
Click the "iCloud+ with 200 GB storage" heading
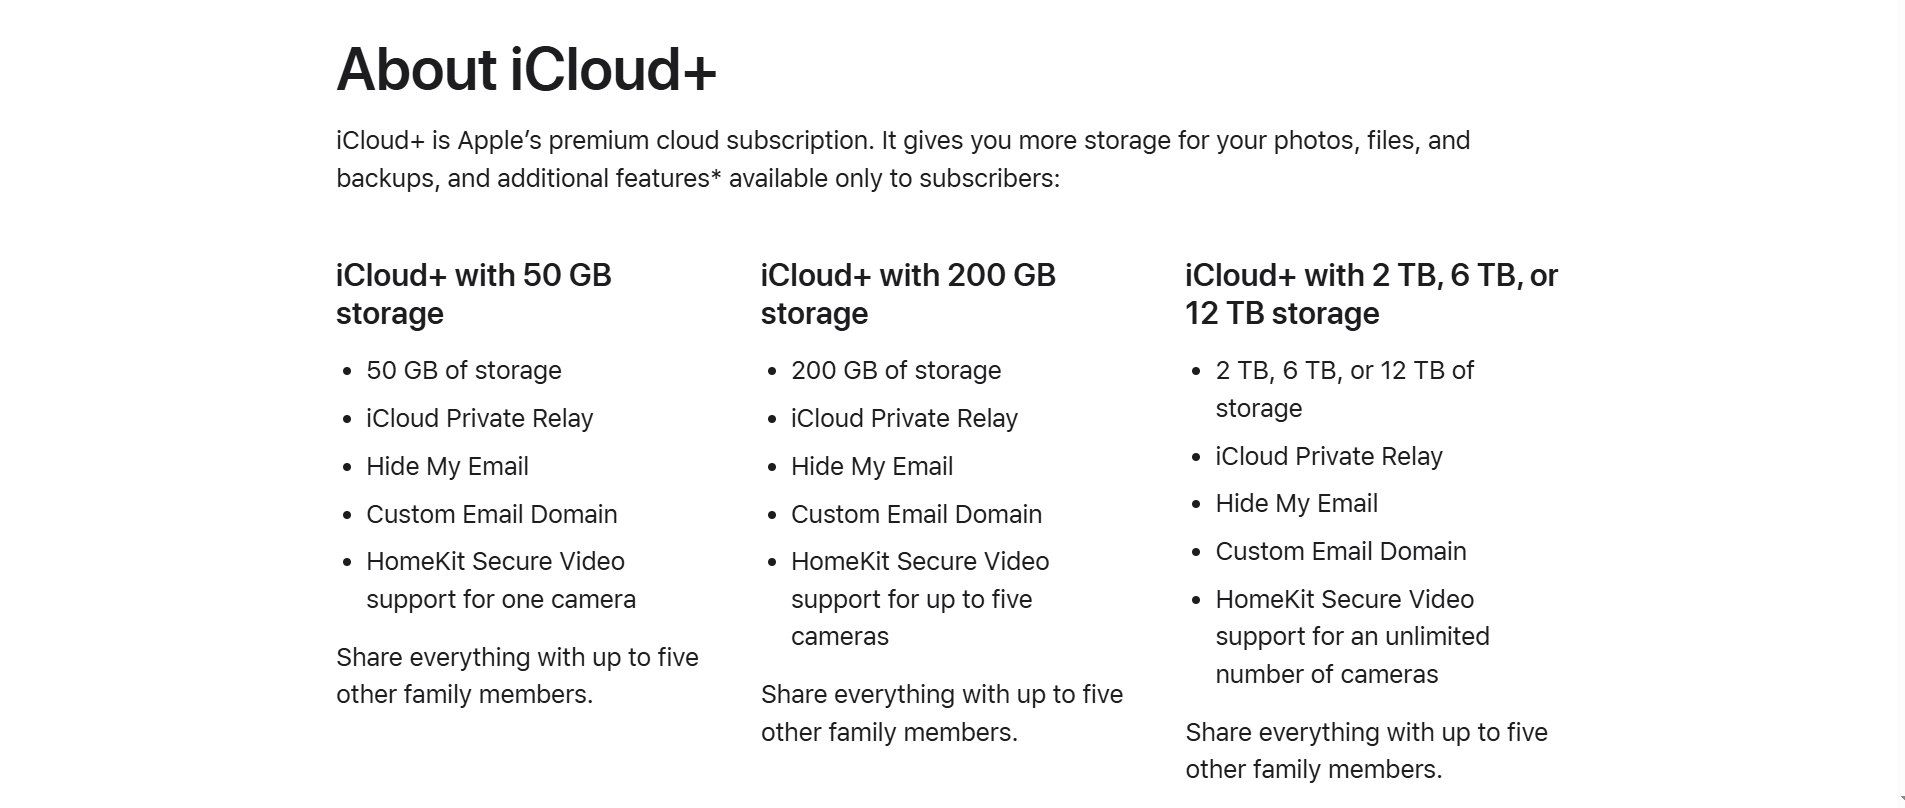(907, 294)
